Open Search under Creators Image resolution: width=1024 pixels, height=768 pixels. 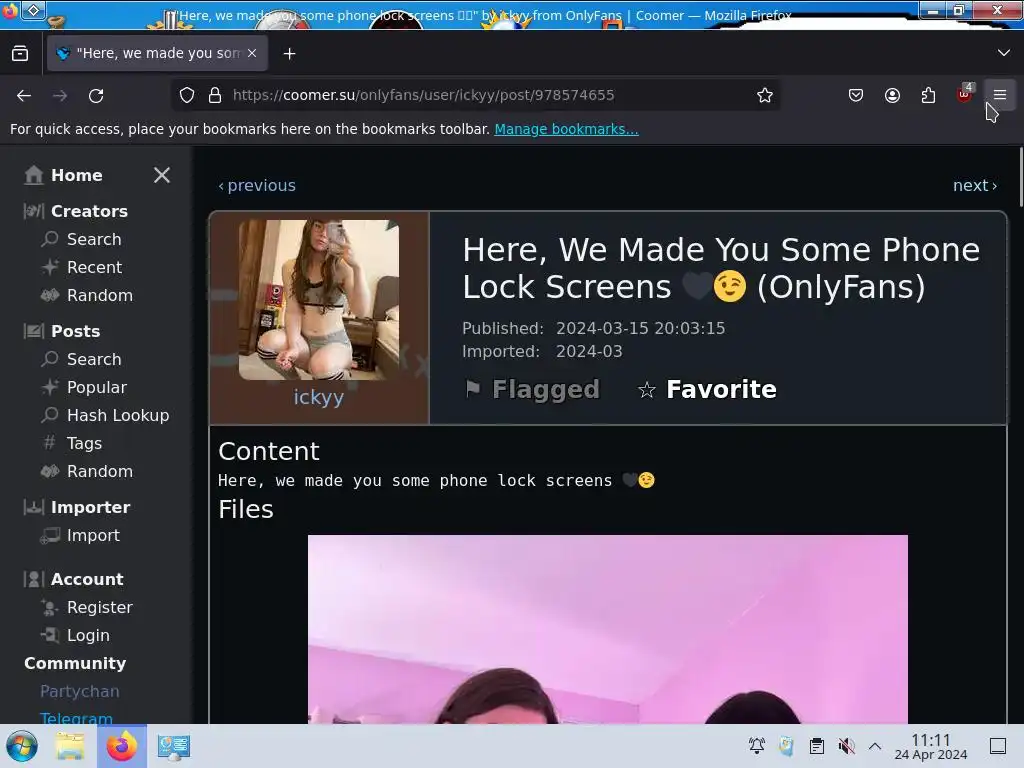[x=94, y=239]
